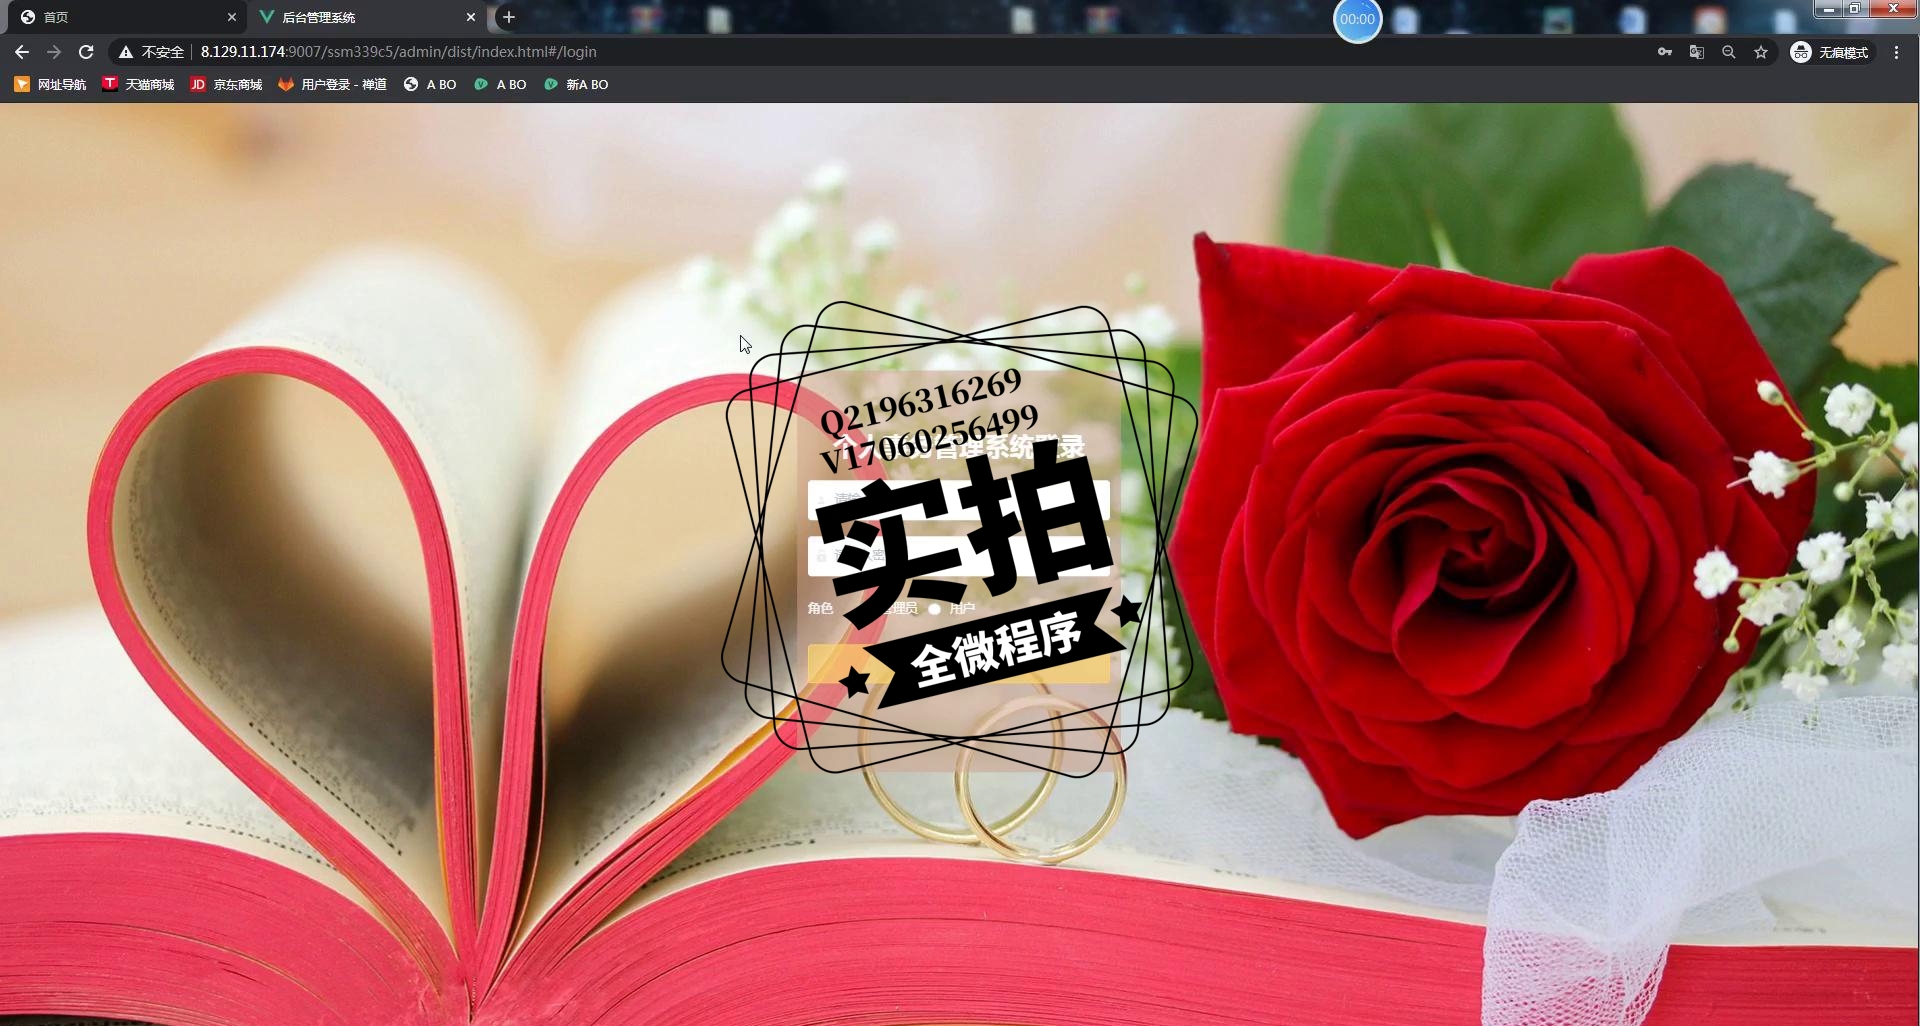The height and width of the screenshot is (1026, 1920).
Task: Focus the username input field
Action: click(959, 499)
